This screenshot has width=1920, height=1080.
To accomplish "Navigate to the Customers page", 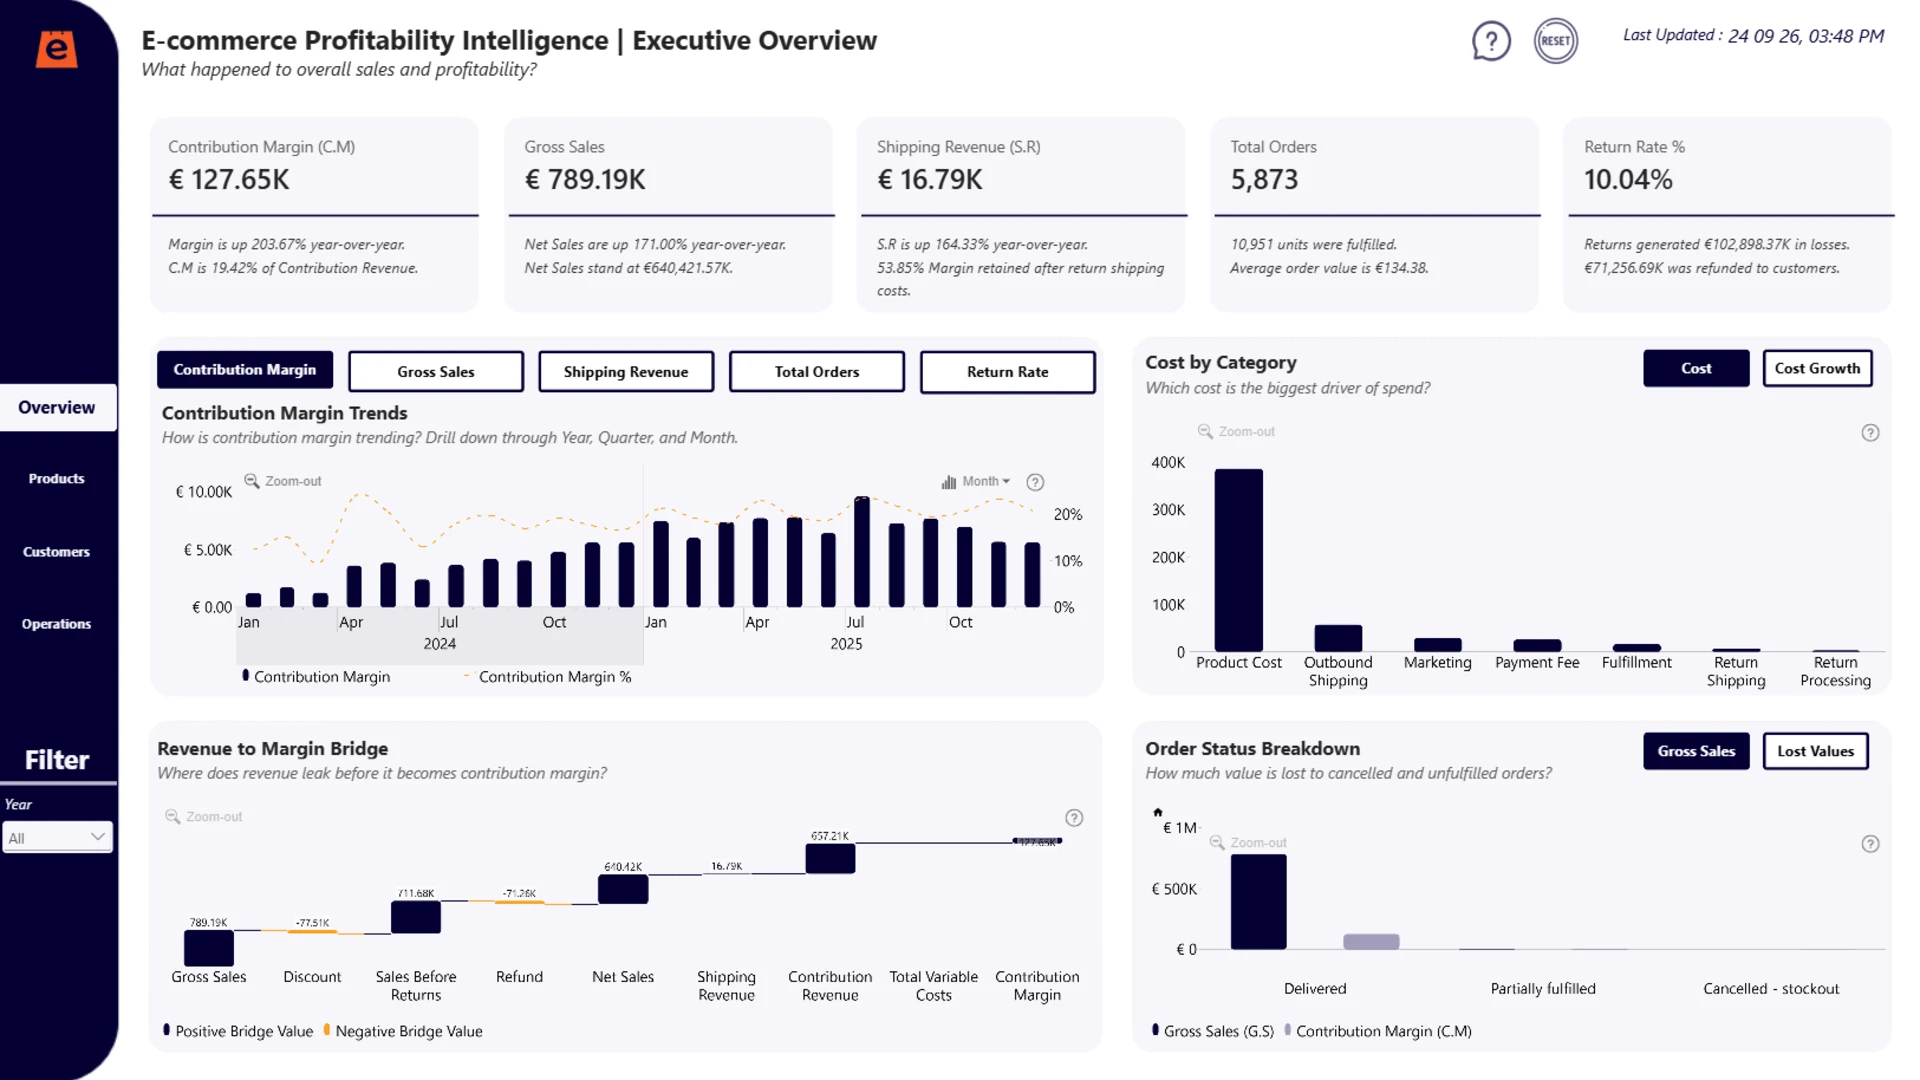I will (x=57, y=552).
